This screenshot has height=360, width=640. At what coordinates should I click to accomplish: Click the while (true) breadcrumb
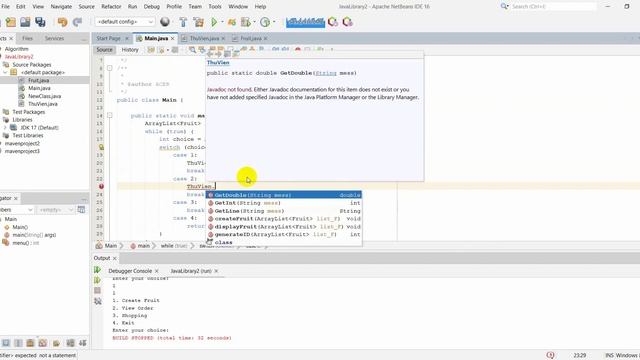[x=173, y=246]
